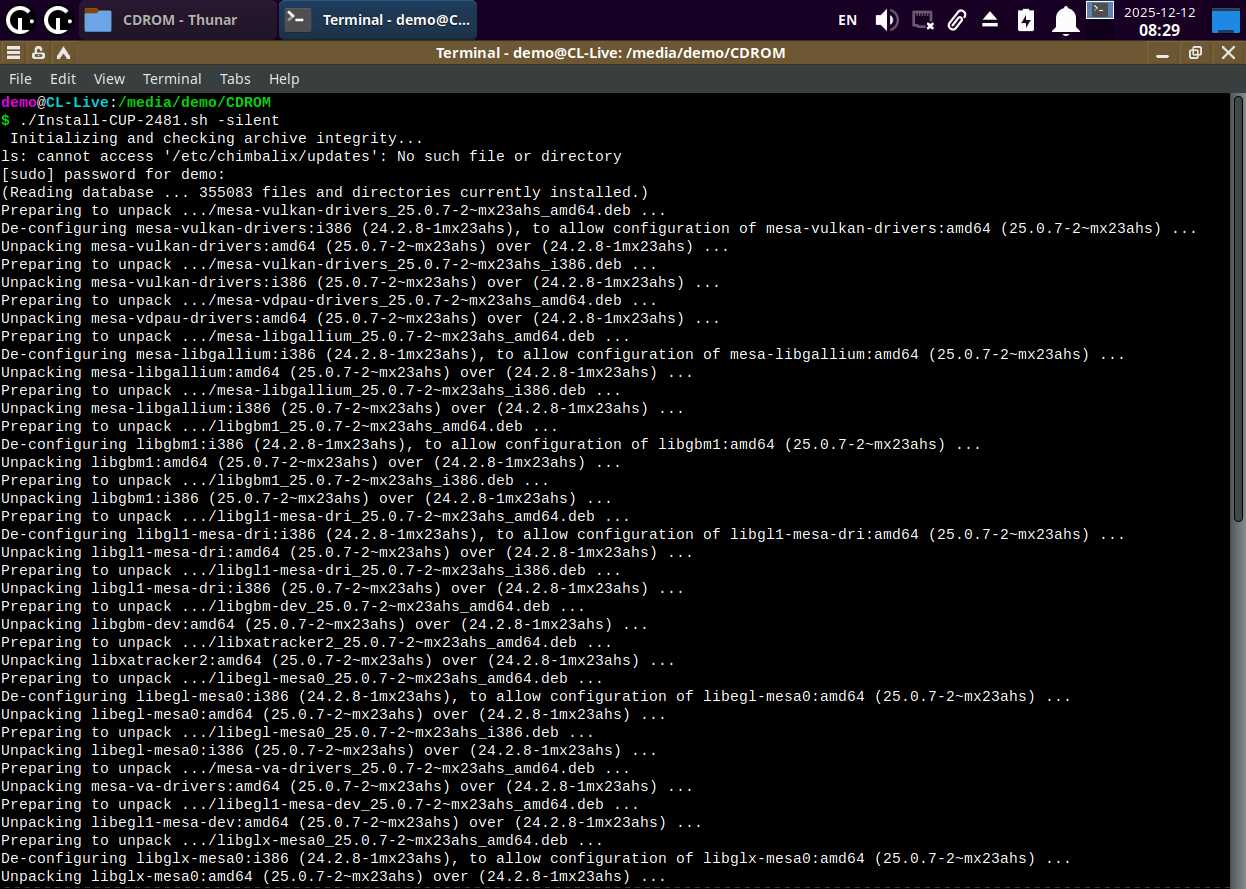This screenshot has width=1246, height=889.
Task: Open the View menu
Action: click(x=109, y=79)
